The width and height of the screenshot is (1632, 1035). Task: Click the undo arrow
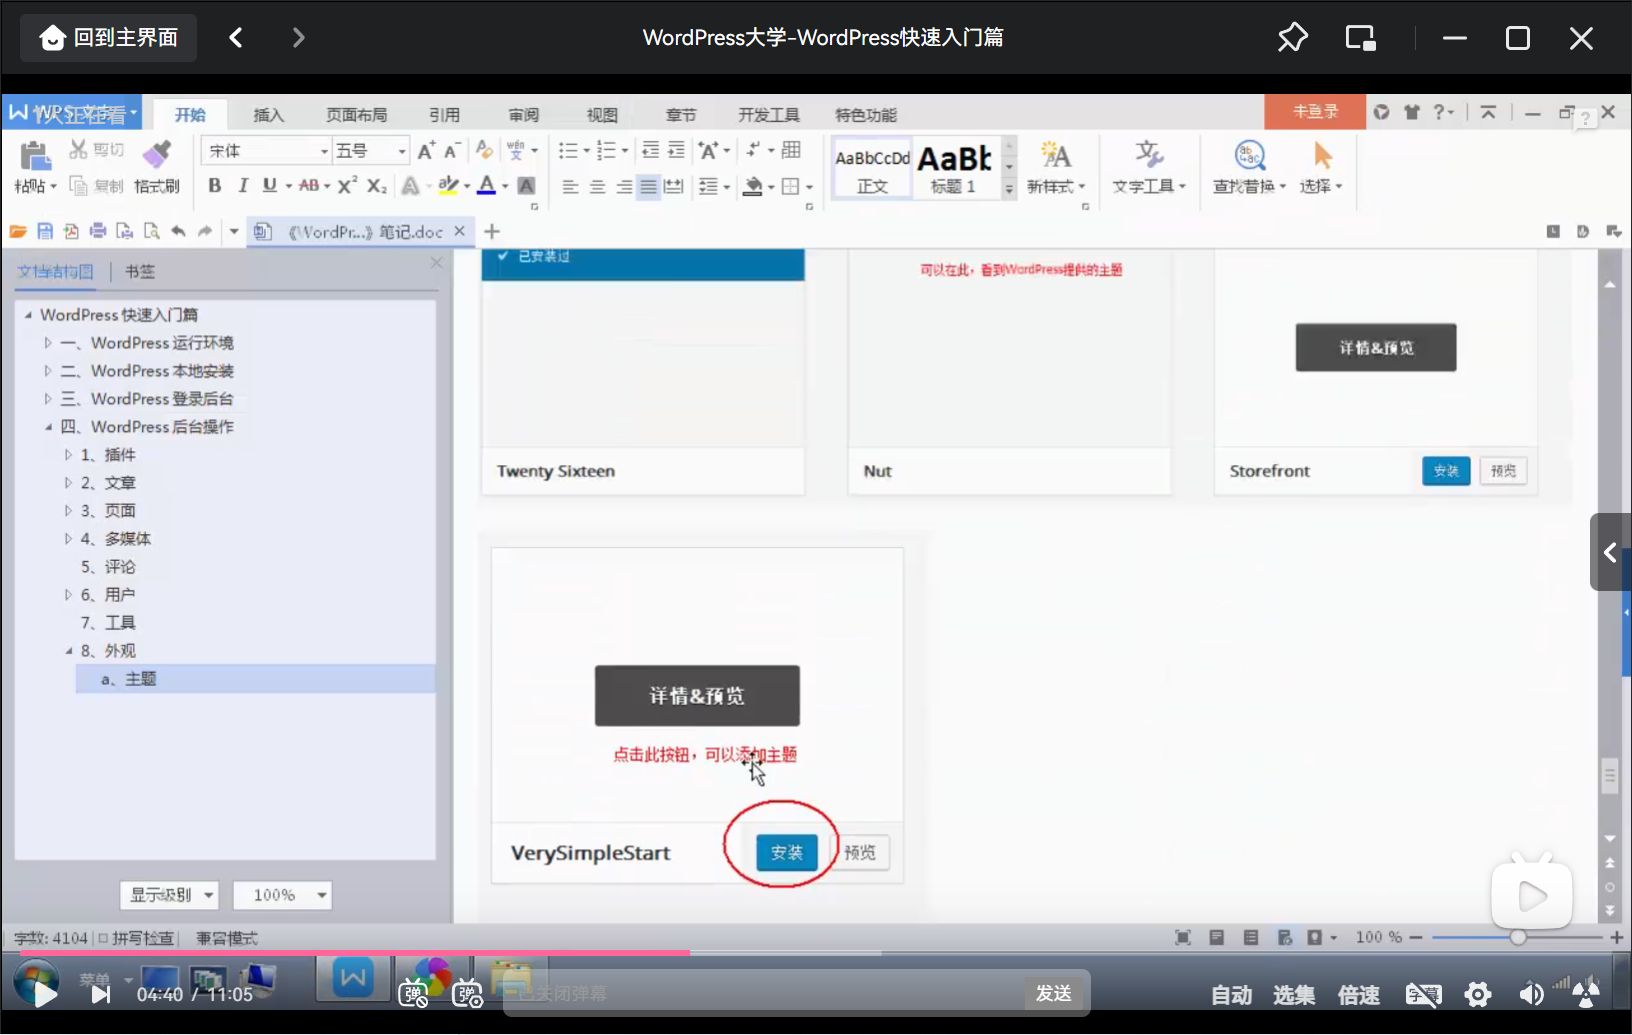coord(178,231)
